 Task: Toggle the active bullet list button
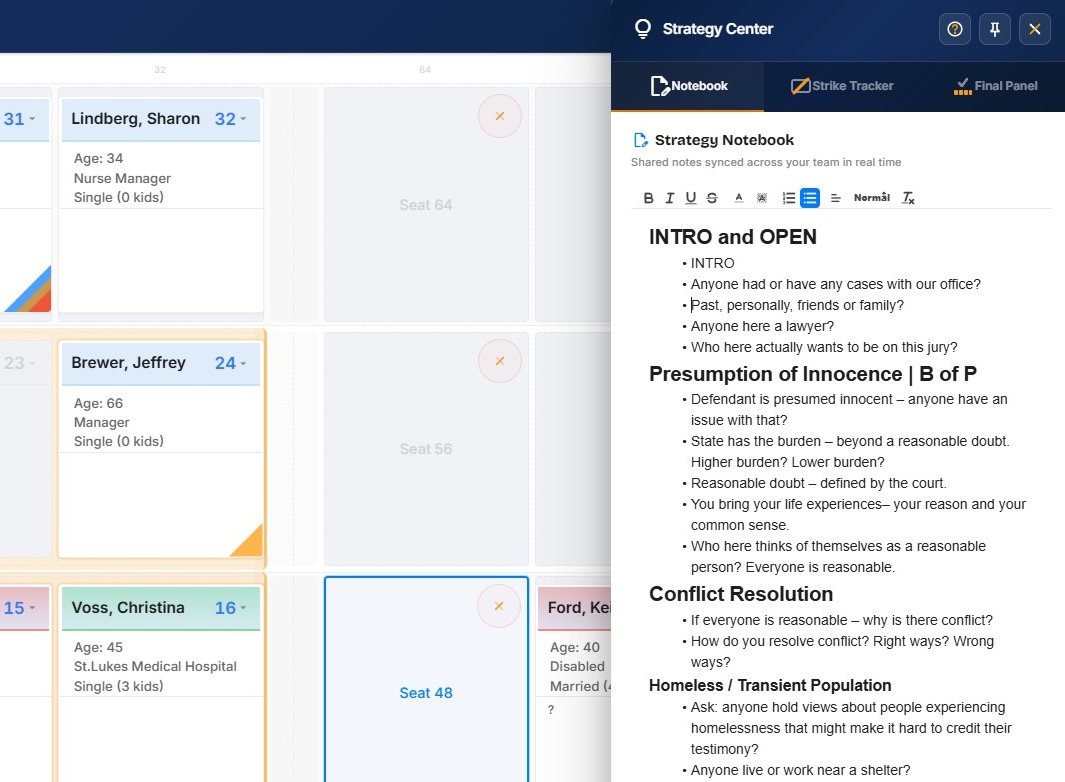810,198
